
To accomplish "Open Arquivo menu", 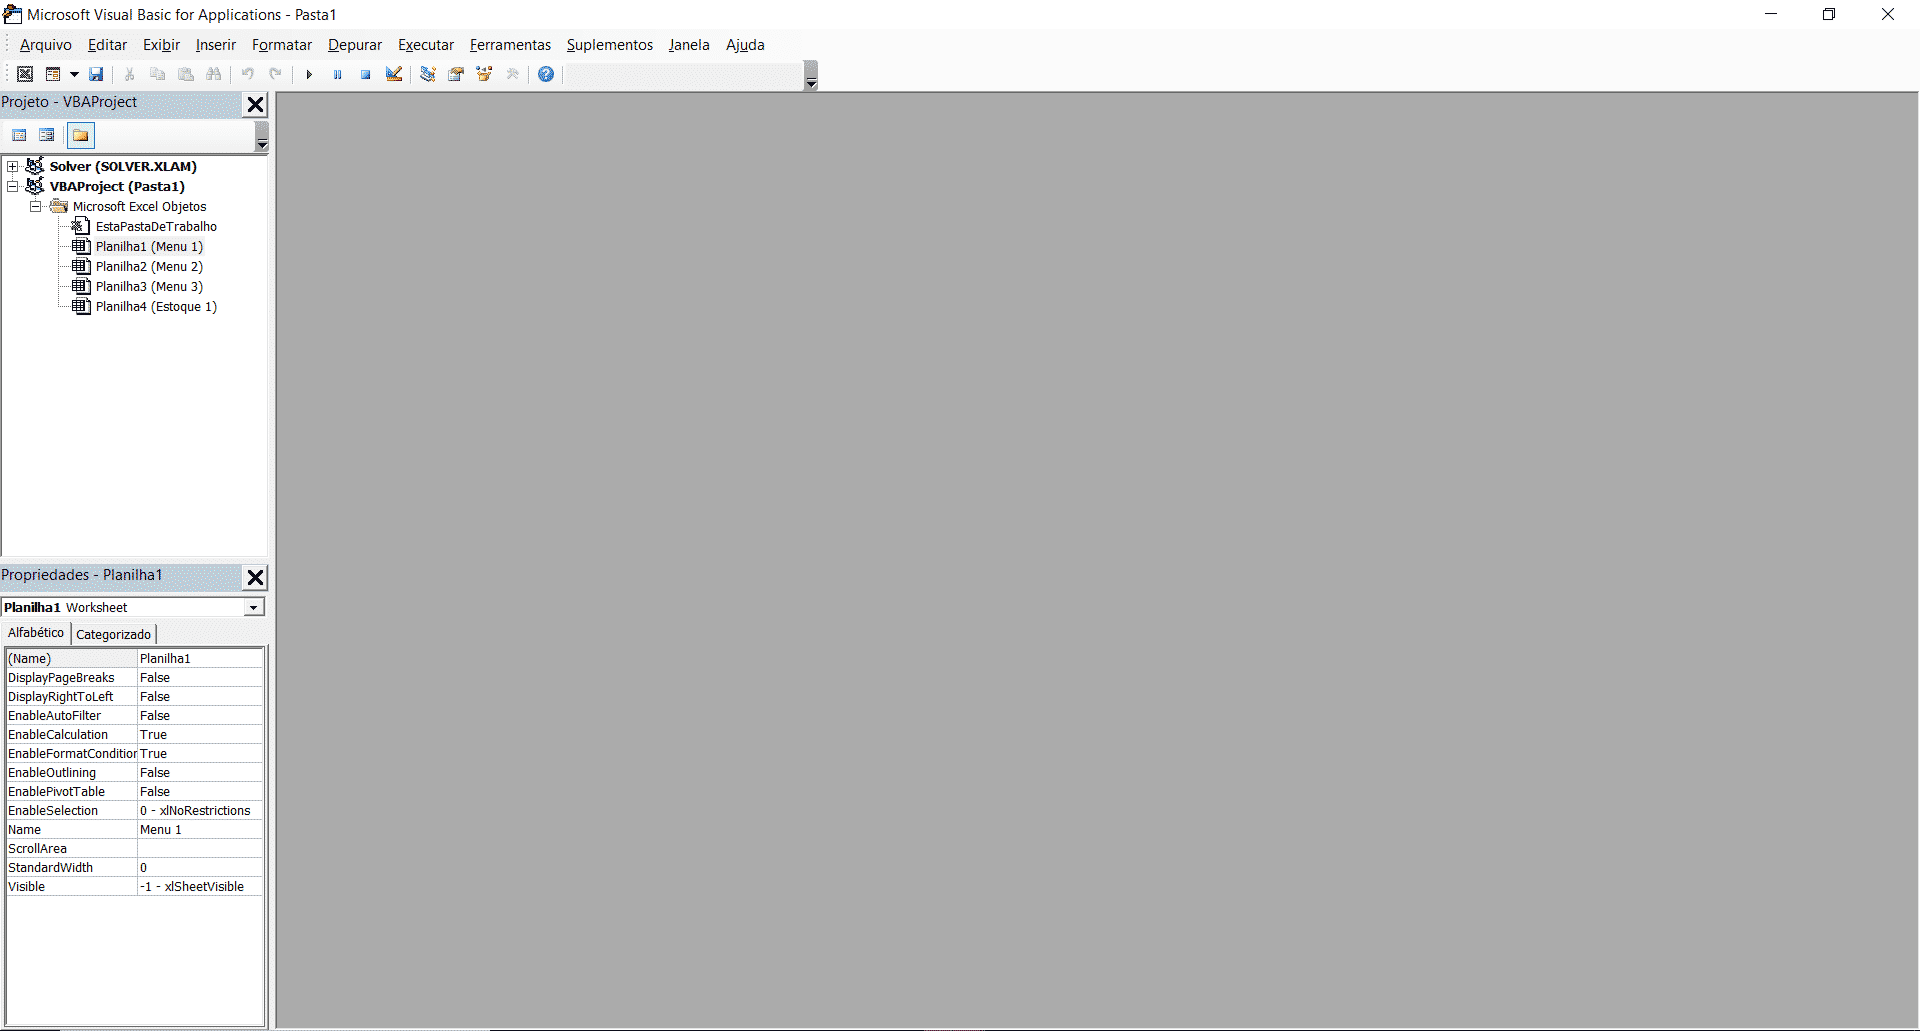I will coord(46,45).
